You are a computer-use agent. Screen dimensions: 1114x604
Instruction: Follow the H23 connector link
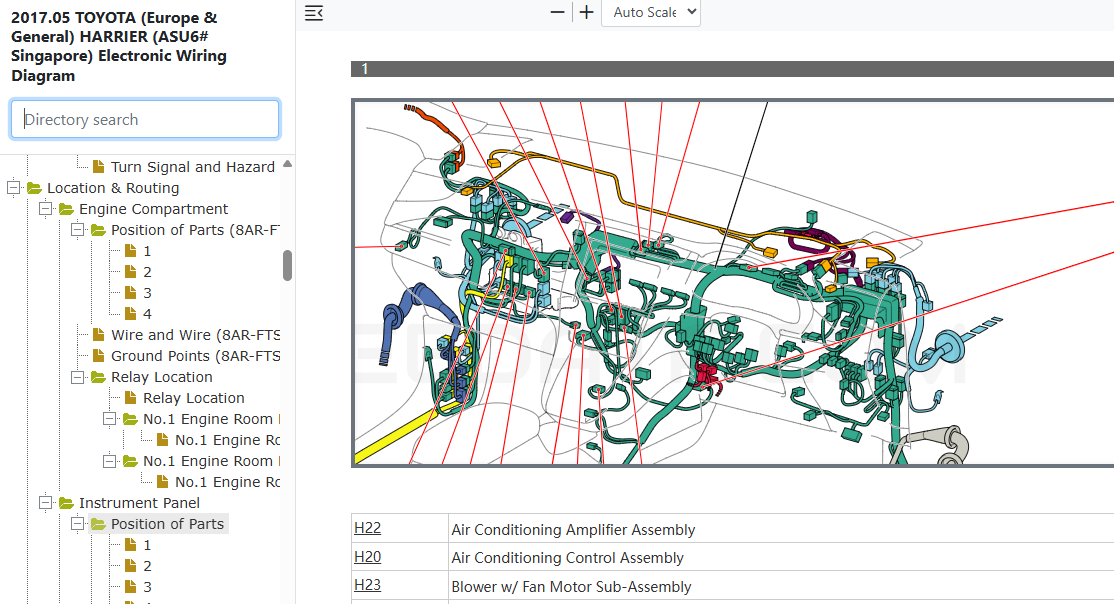point(367,585)
